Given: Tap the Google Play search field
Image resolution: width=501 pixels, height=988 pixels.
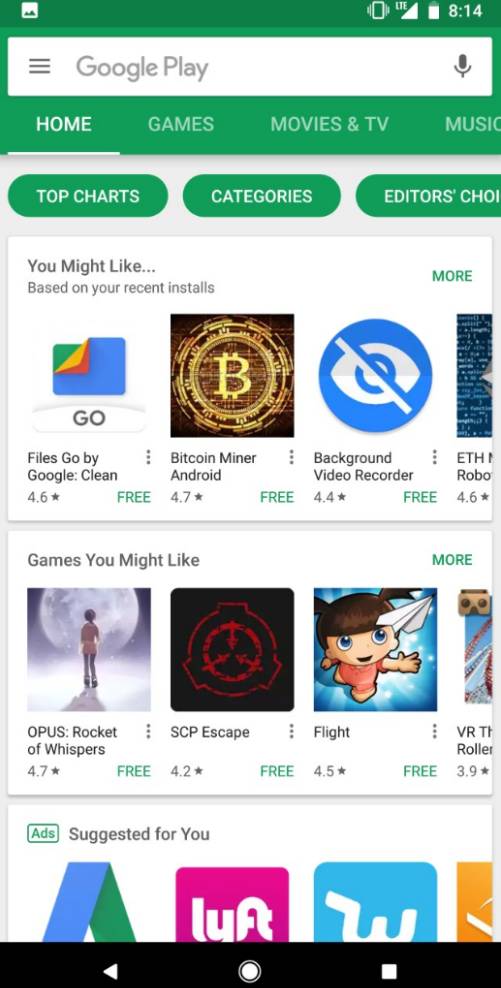Looking at the screenshot, I should [250, 67].
